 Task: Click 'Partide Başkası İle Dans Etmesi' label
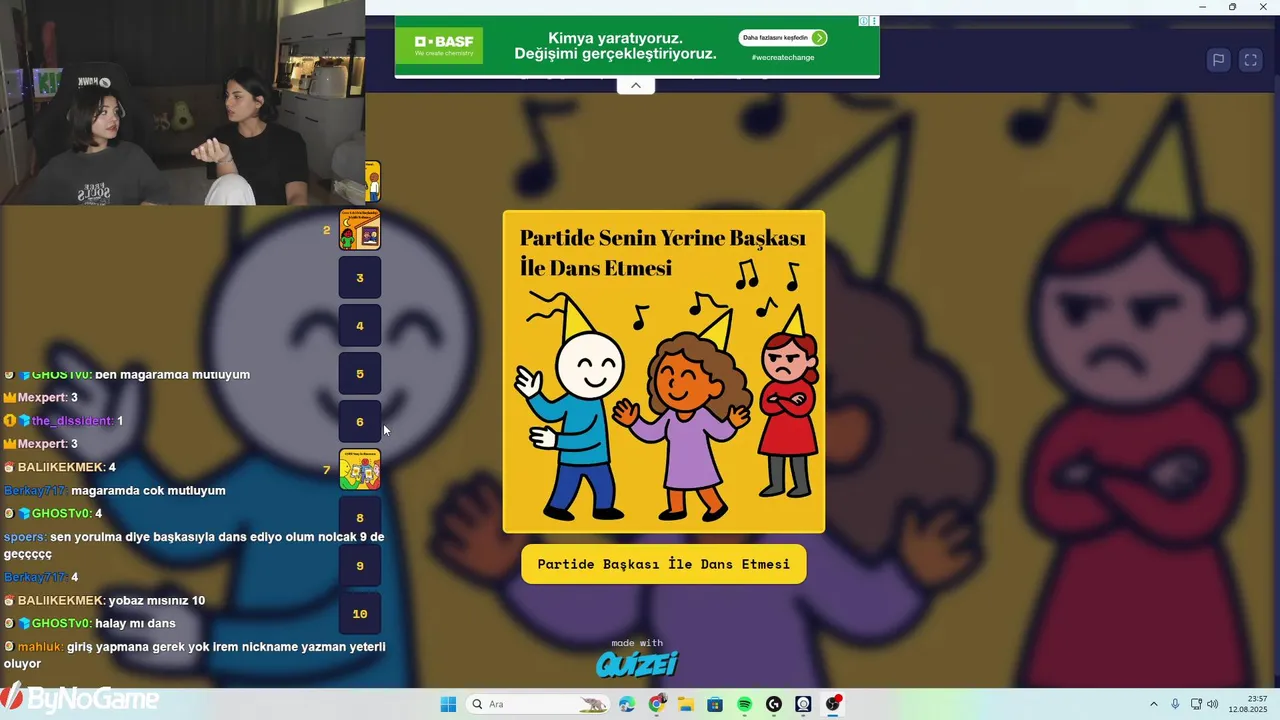tap(664, 564)
